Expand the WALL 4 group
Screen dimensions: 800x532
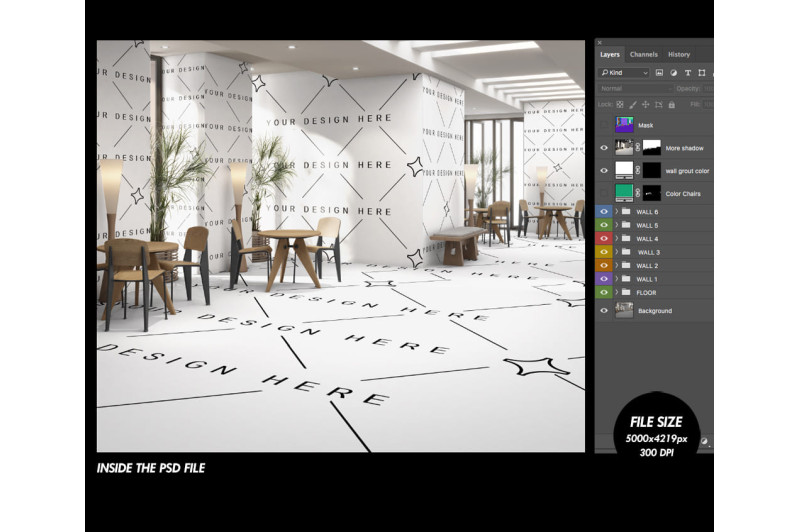pyautogui.click(x=617, y=239)
